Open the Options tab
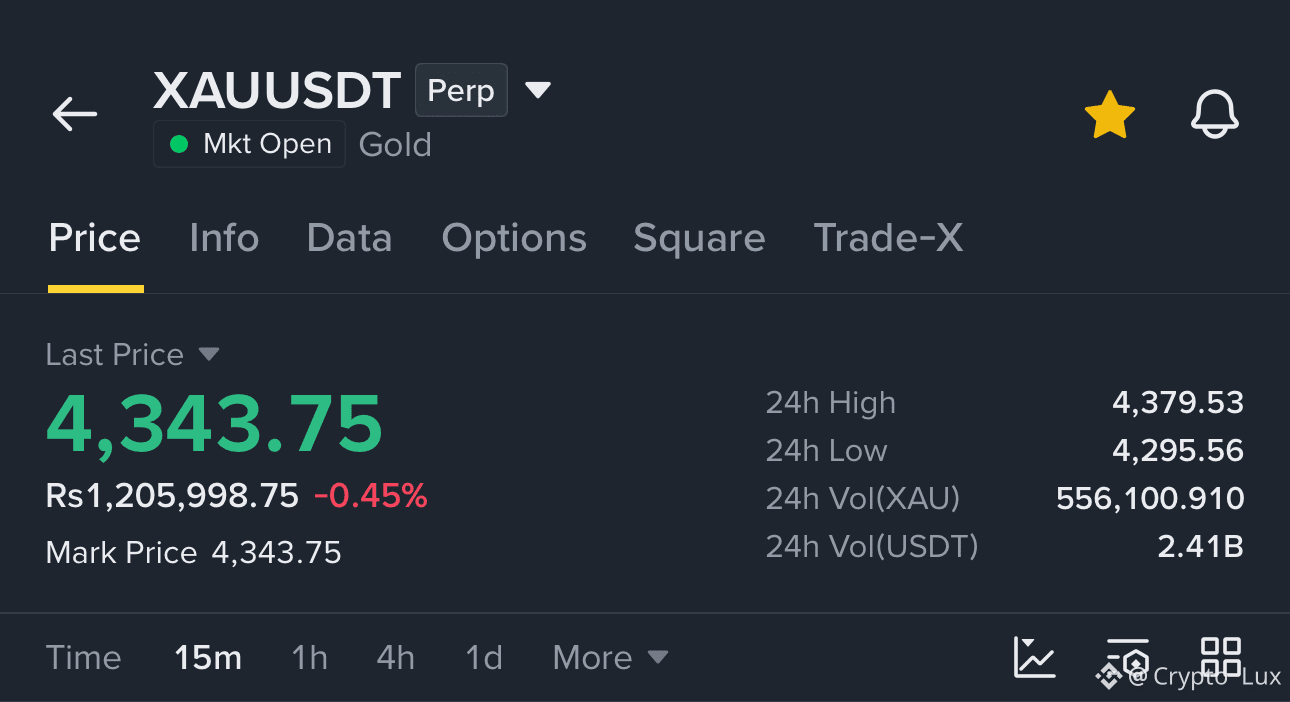This screenshot has height=702, width=1290. [514, 238]
